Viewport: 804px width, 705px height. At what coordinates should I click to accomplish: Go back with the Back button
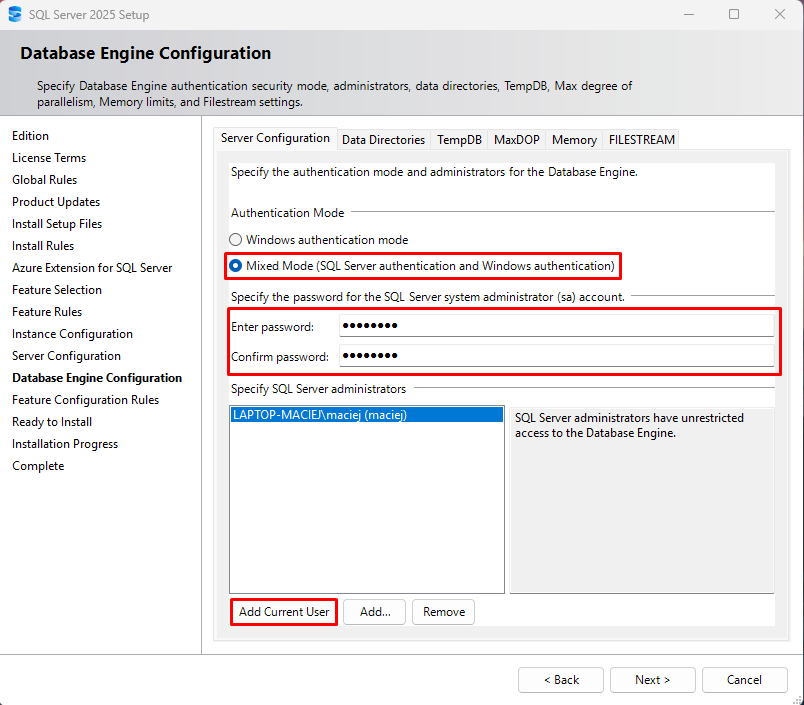pos(561,680)
